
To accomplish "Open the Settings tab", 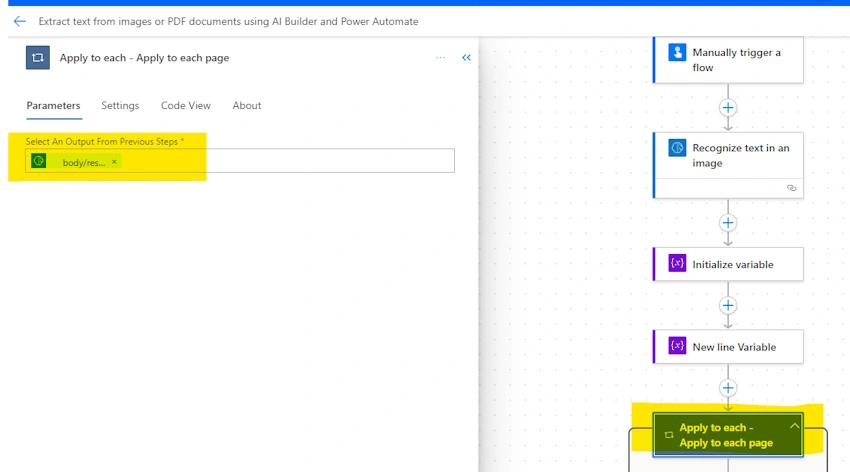I will coord(120,106).
